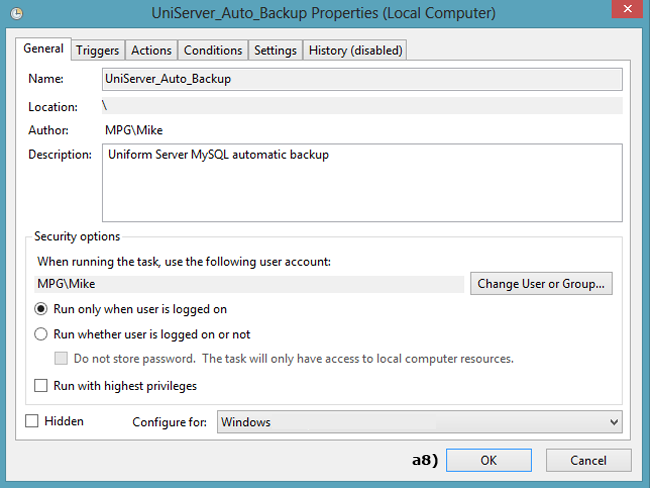Select Run only when user is logged on
The width and height of the screenshot is (650, 488).
(x=42, y=310)
